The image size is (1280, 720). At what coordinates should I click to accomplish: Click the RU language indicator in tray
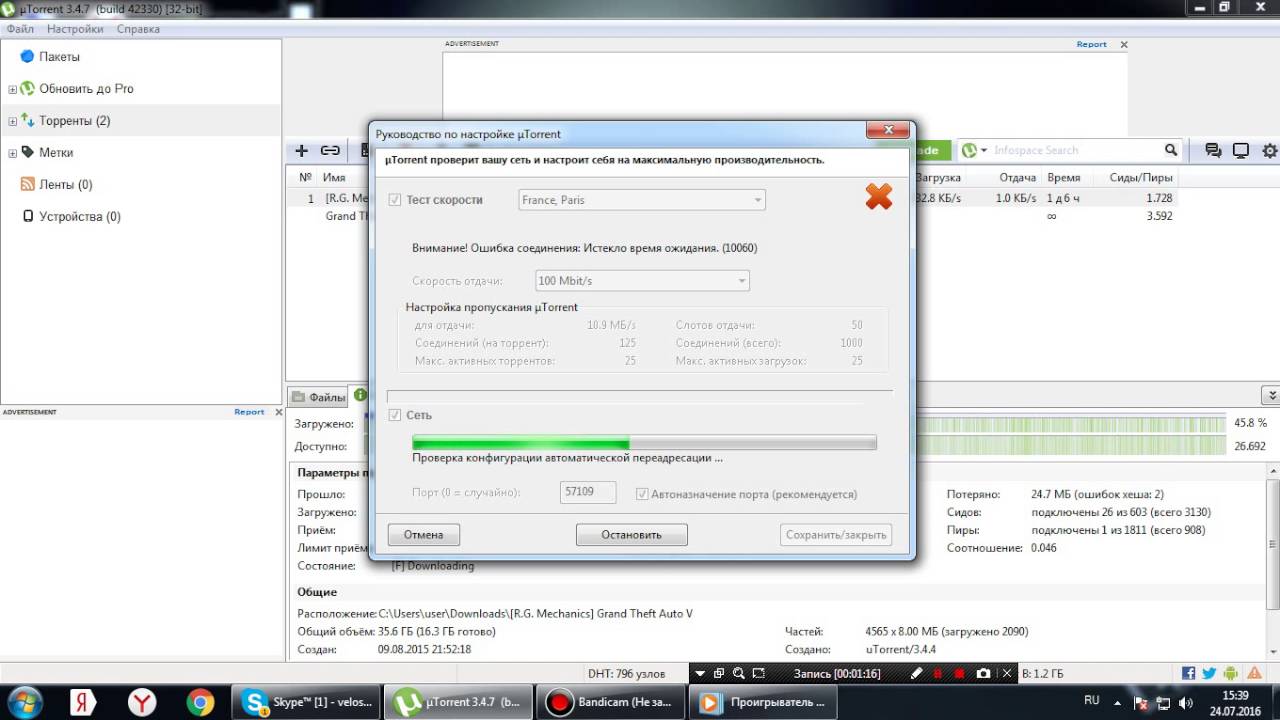(x=1092, y=701)
